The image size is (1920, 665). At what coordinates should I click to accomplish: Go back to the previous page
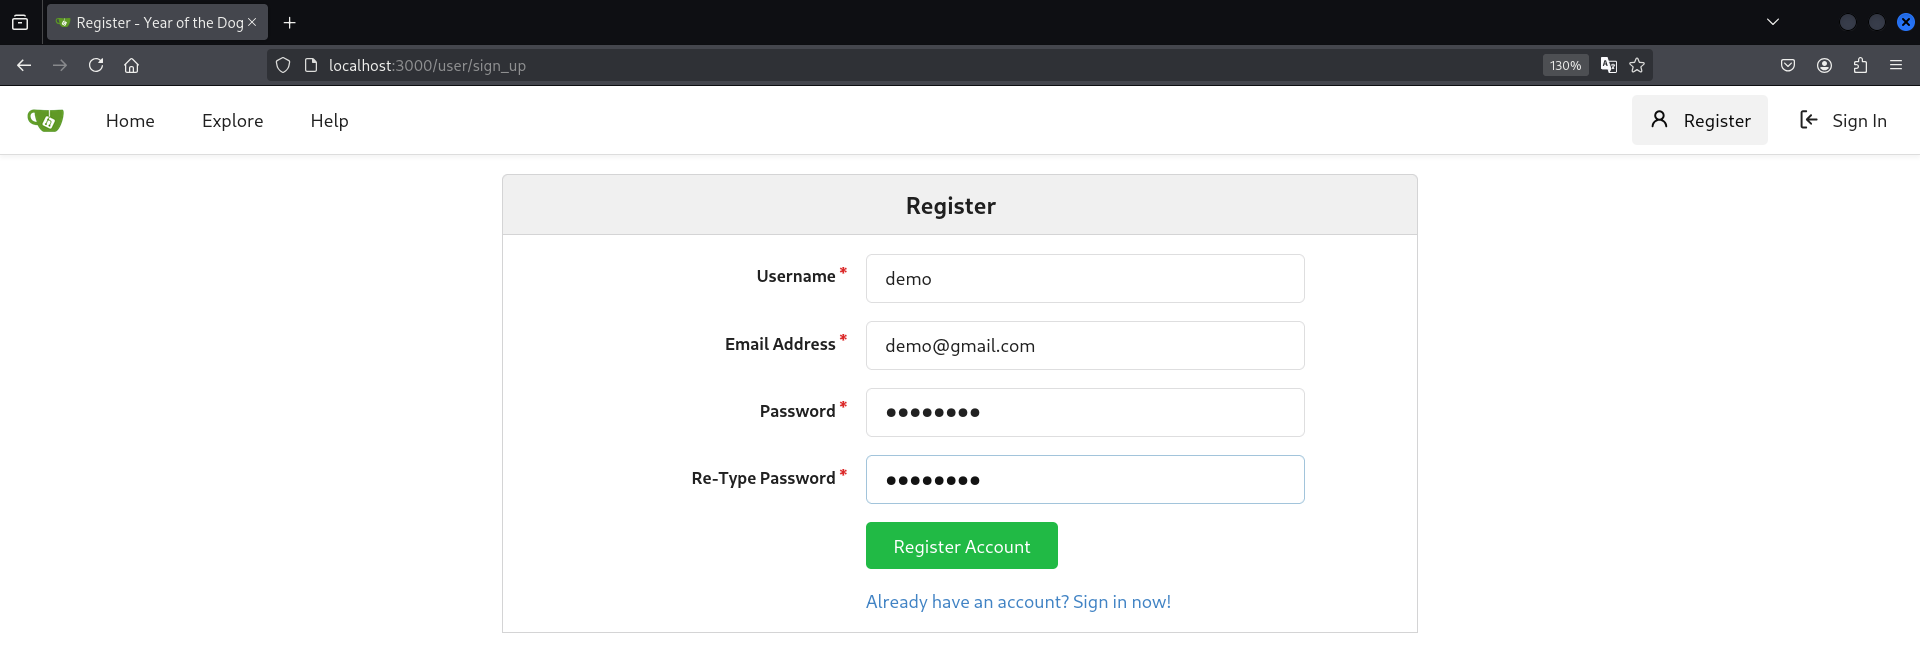click(x=24, y=65)
